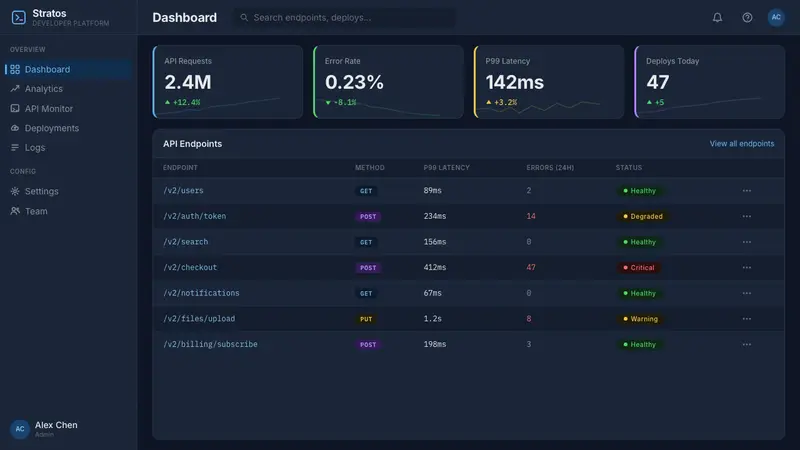800x450 pixels.
Task: Click the Deploys Today 47 card
Action: click(710, 82)
